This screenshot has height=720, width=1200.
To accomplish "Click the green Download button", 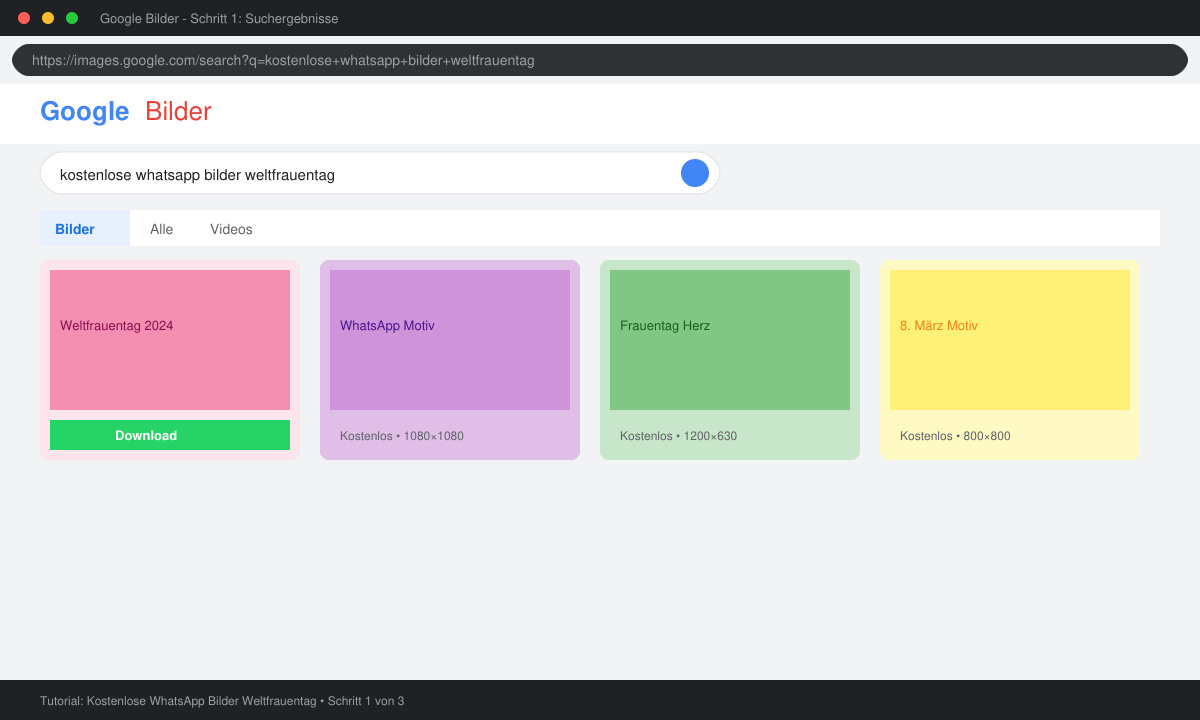I will click(x=170, y=435).
